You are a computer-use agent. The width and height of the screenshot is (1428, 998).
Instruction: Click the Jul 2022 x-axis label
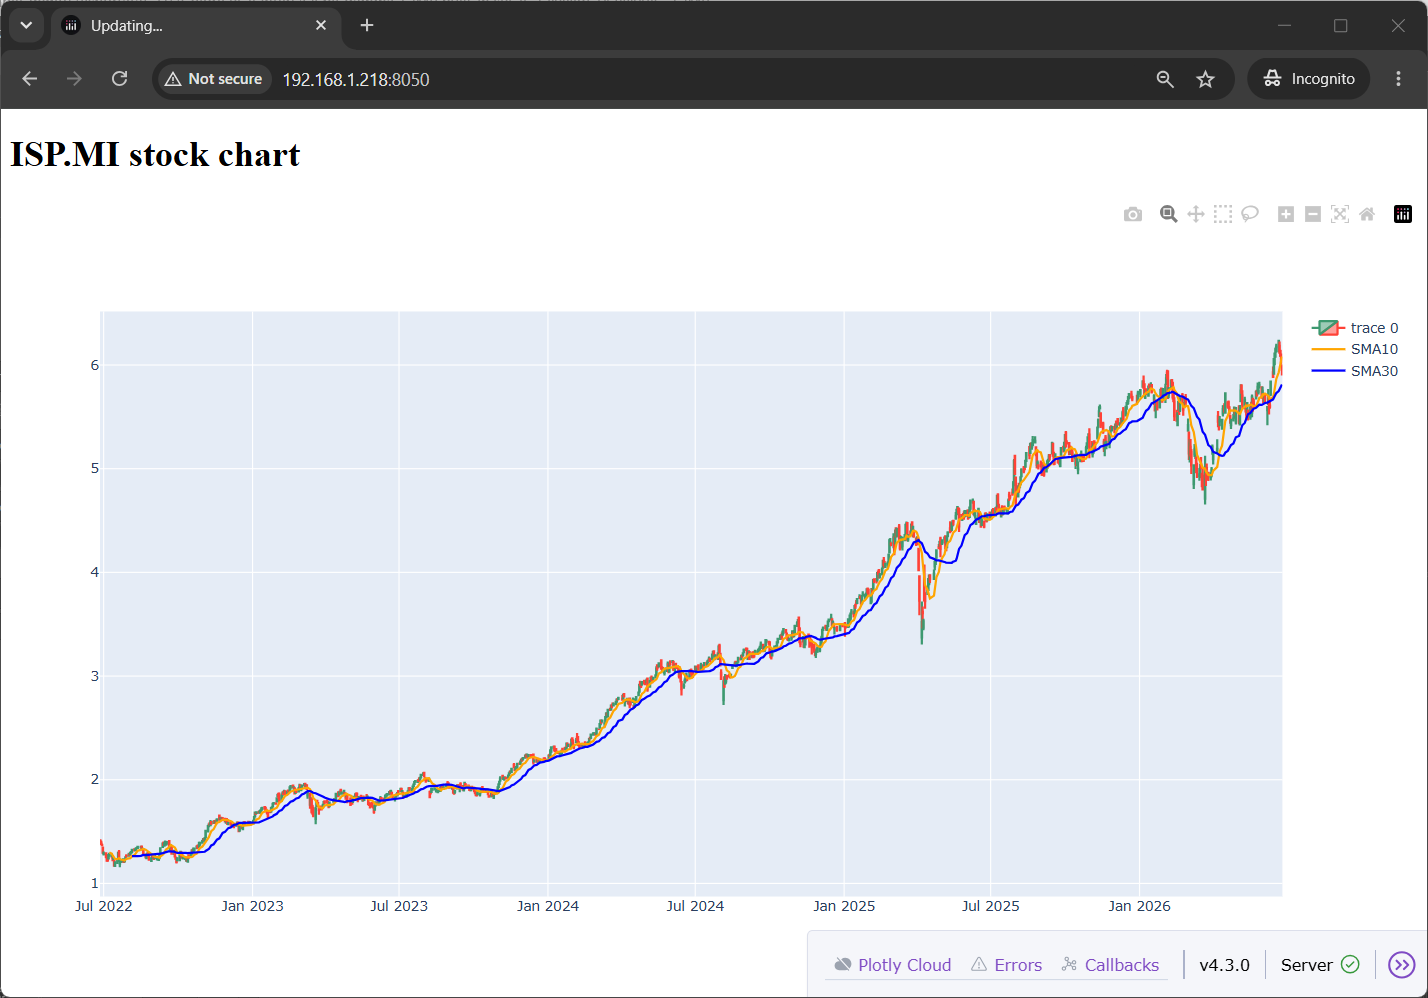104,906
